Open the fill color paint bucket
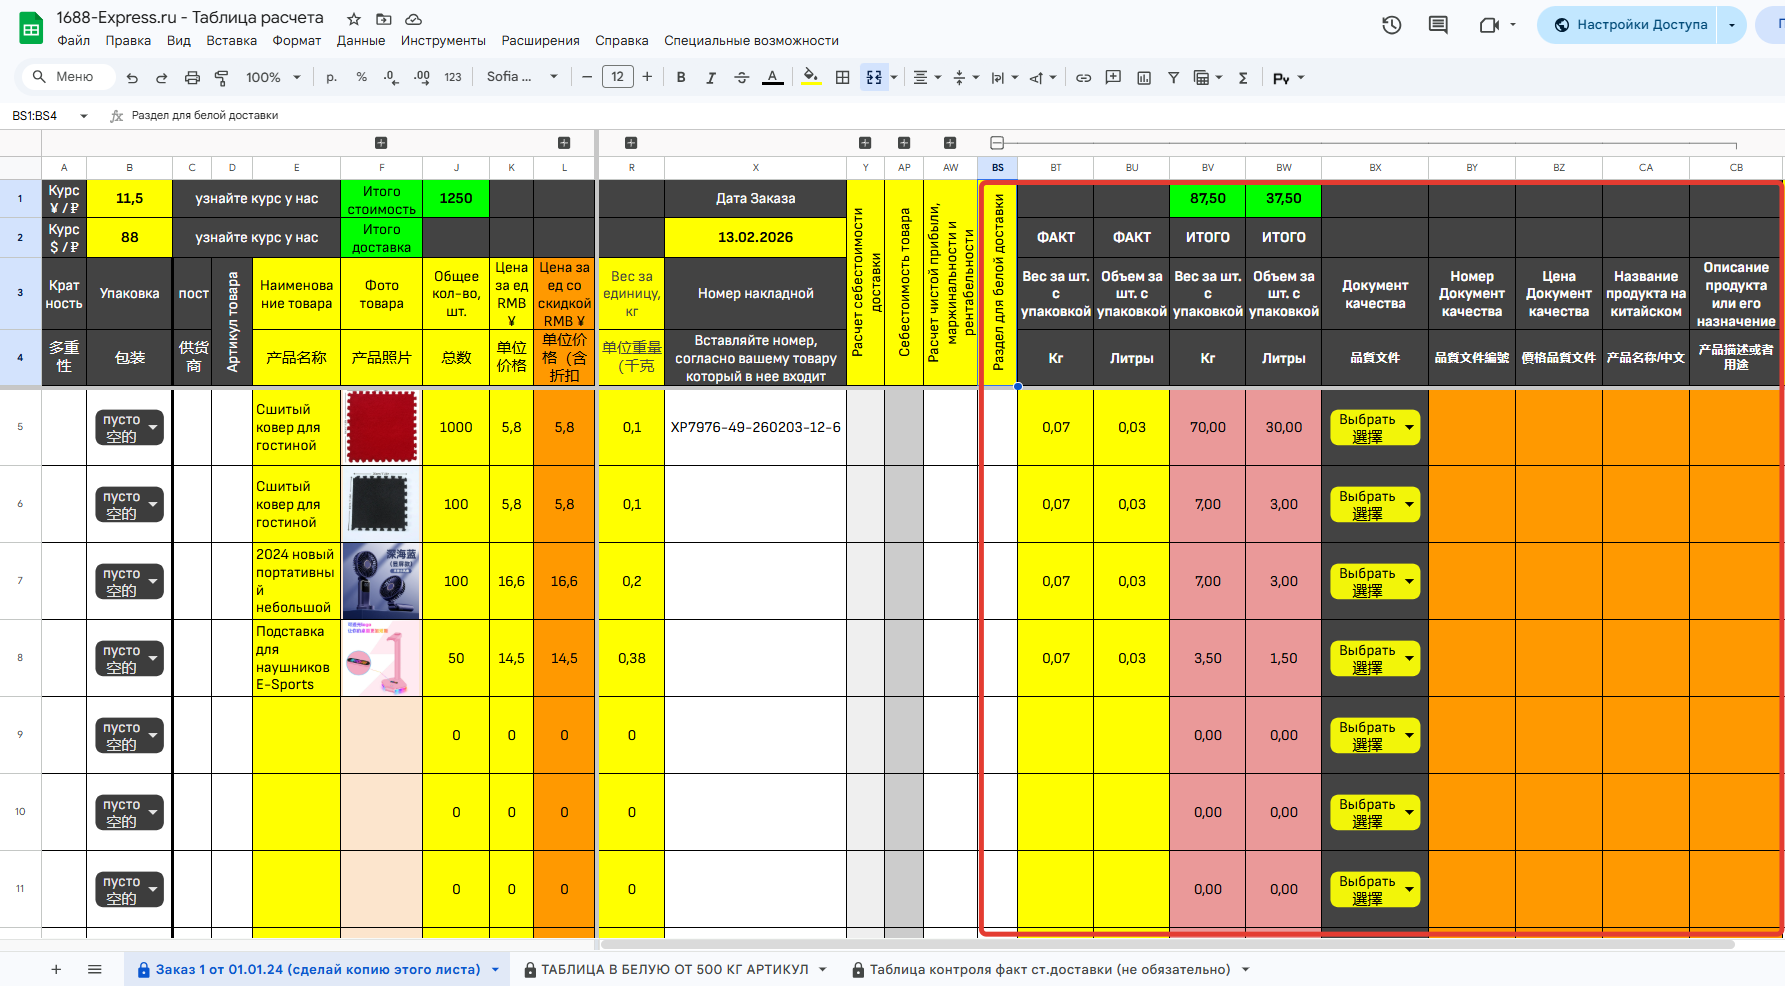This screenshot has height=986, width=1785. 810,78
